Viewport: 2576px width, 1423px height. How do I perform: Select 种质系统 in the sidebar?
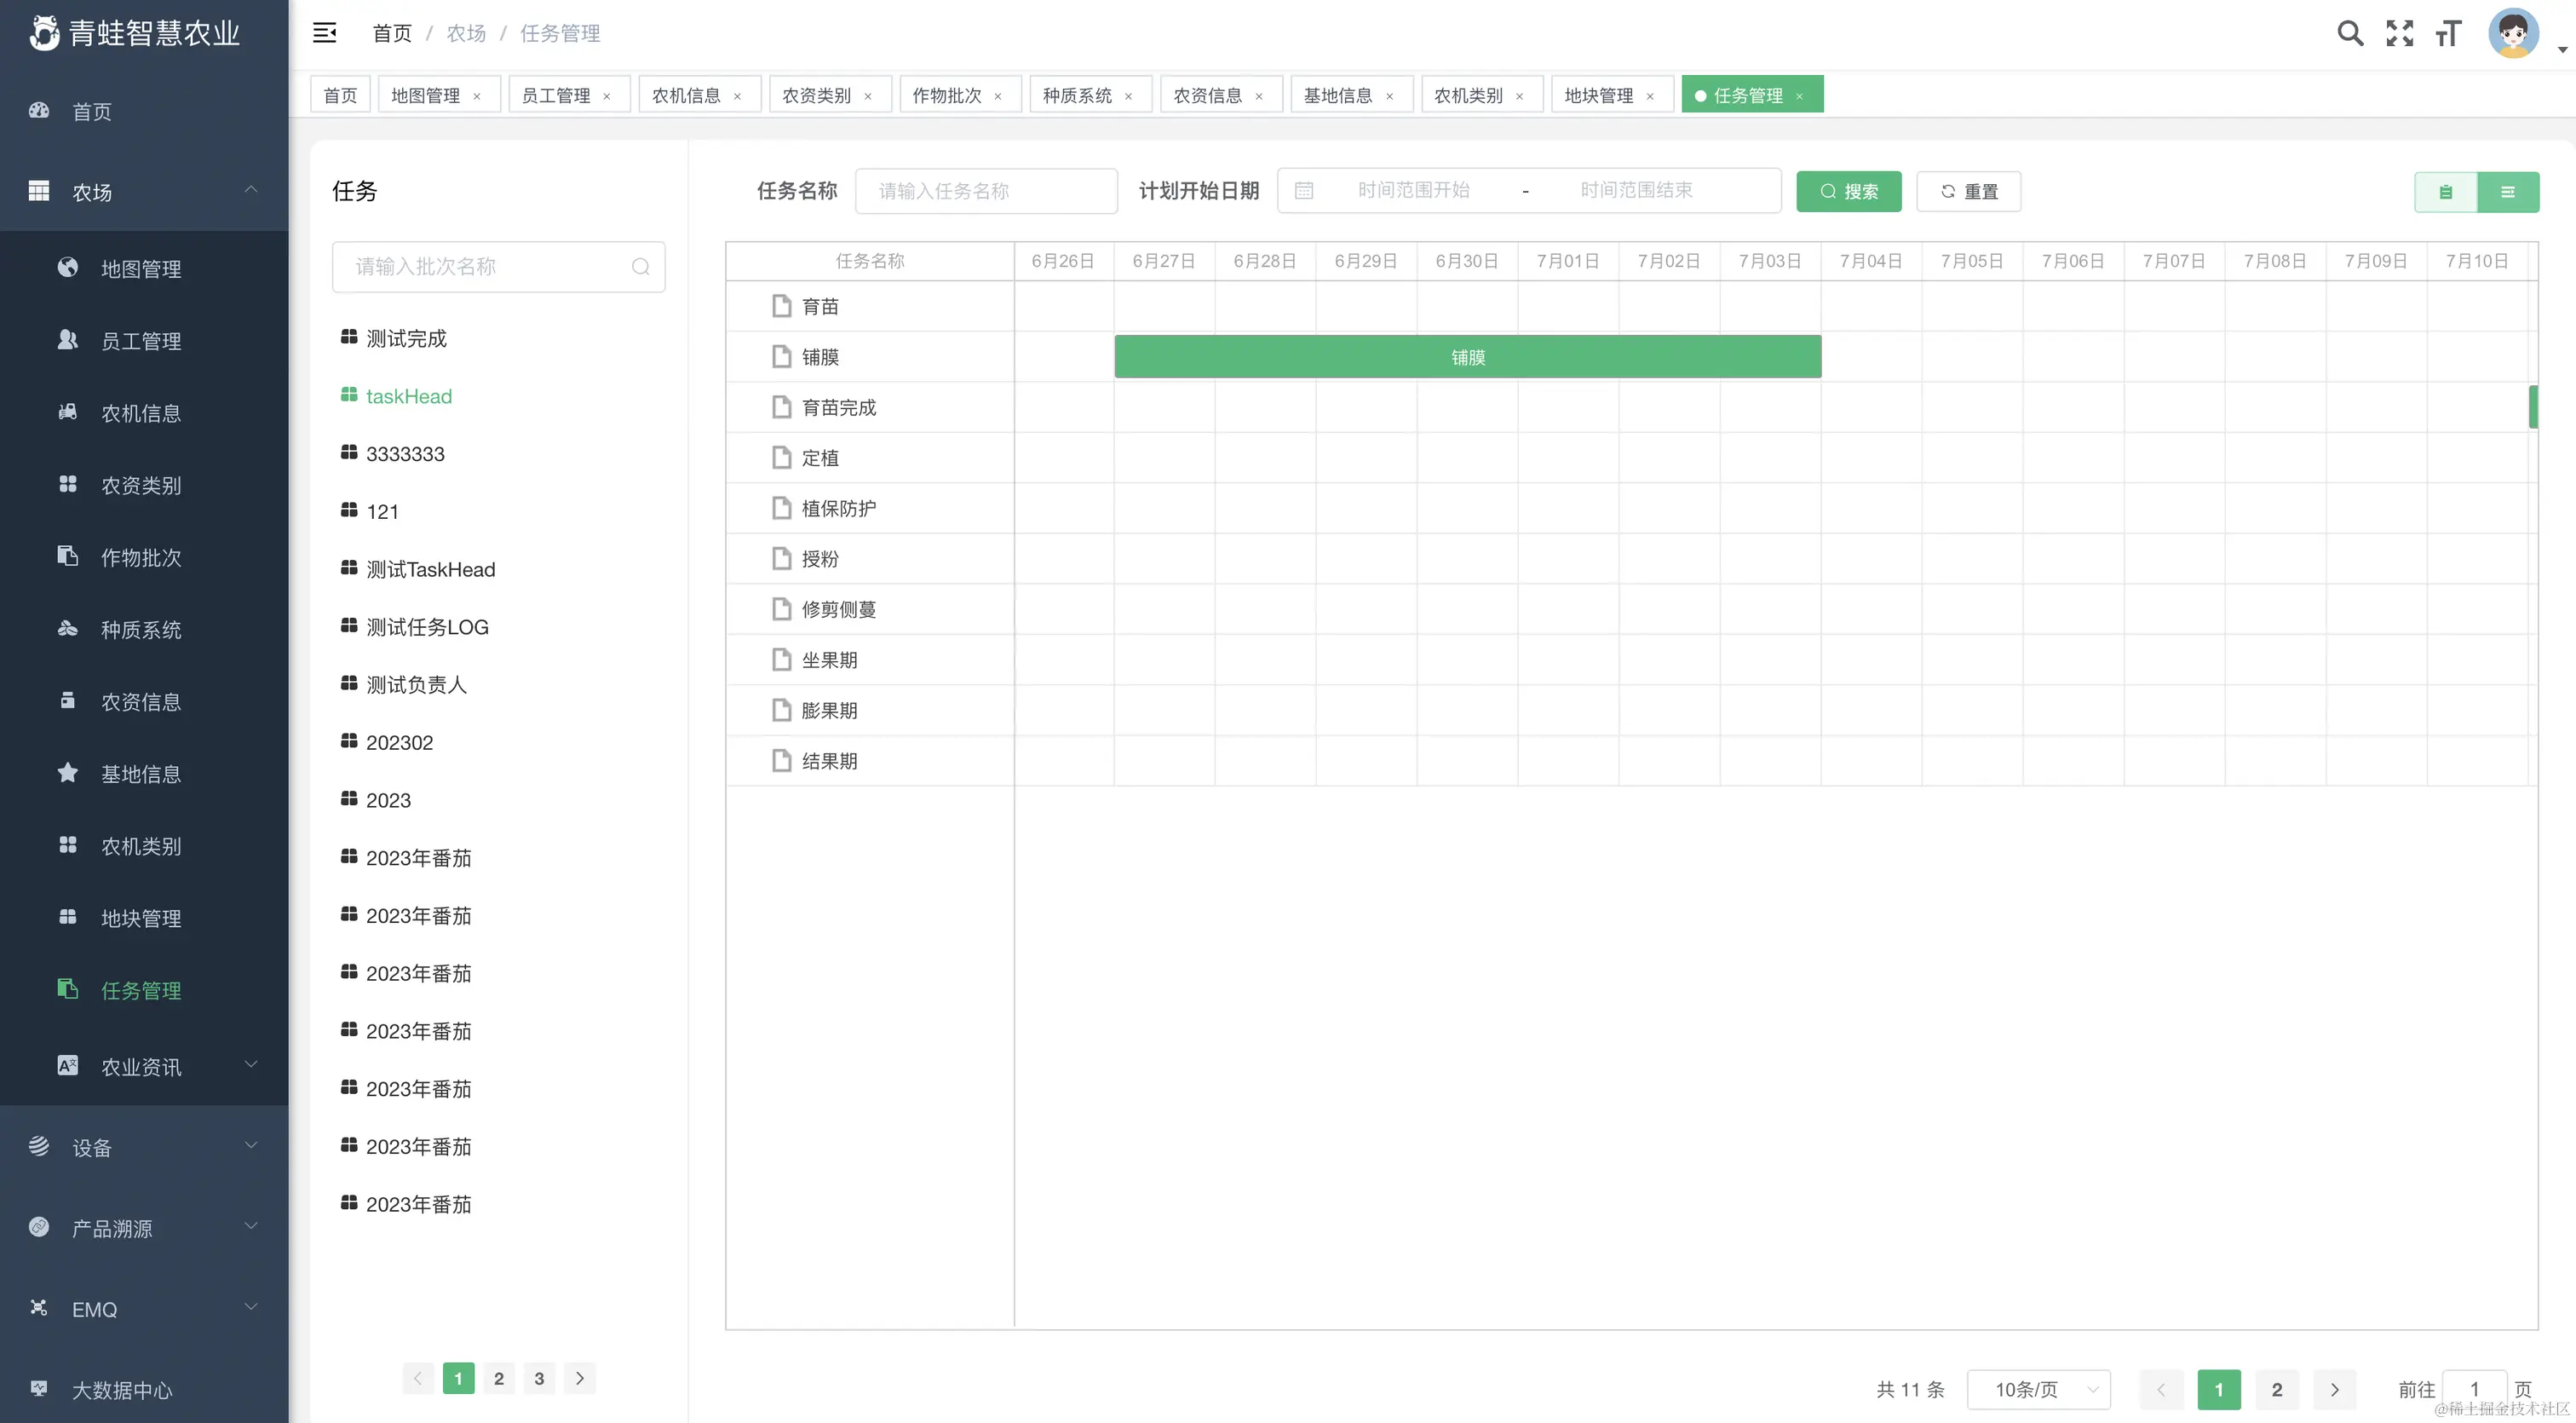click(x=141, y=629)
